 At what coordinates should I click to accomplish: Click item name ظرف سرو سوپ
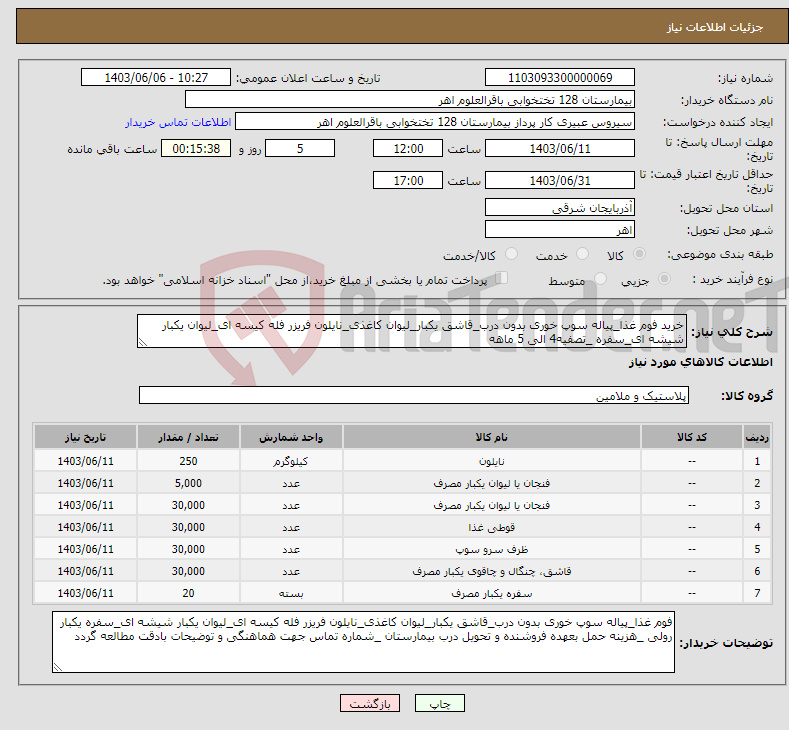click(x=492, y=549)
